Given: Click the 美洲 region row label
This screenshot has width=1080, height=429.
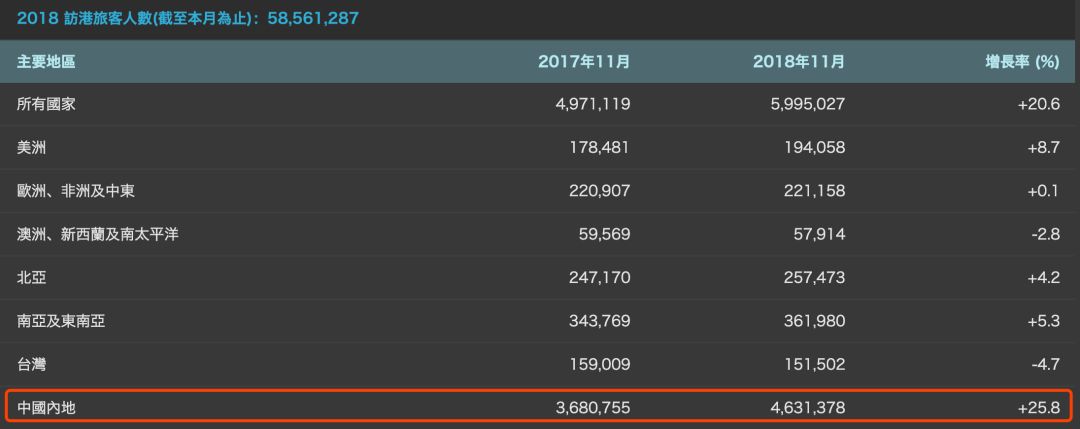Looking at the screenshot, I should (32, 147).
